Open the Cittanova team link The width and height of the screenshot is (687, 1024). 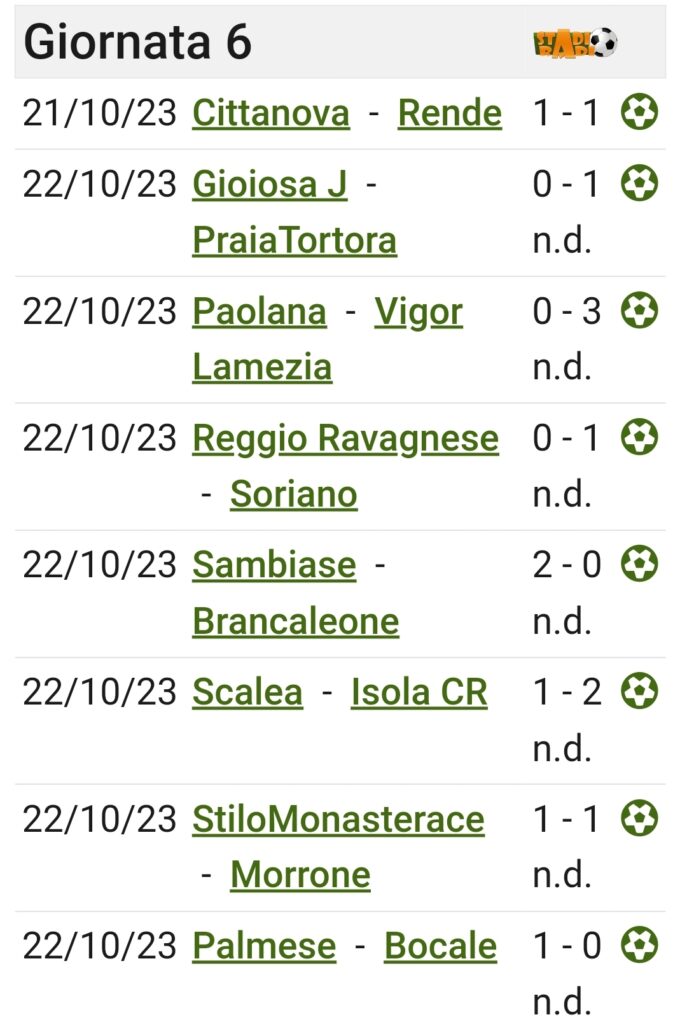(271, 113)
